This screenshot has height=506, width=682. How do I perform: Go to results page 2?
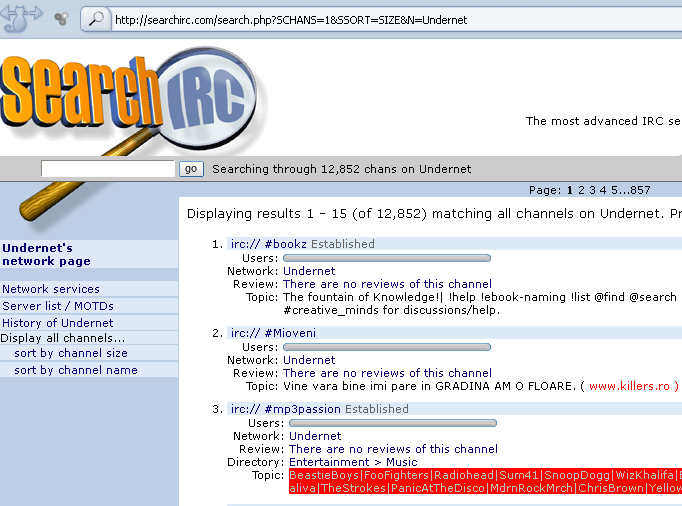pyautogui.click(x=581, y=190)
